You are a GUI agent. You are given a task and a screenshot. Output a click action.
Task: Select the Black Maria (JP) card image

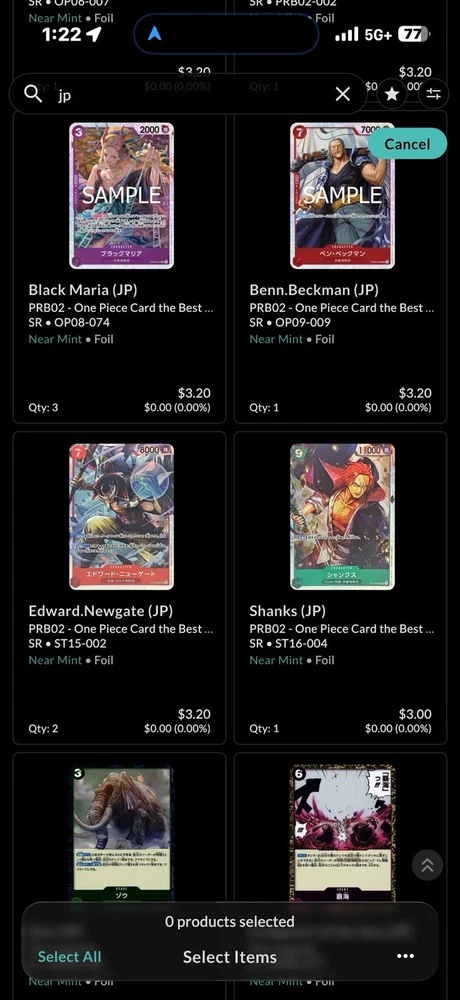coord(121,196)
